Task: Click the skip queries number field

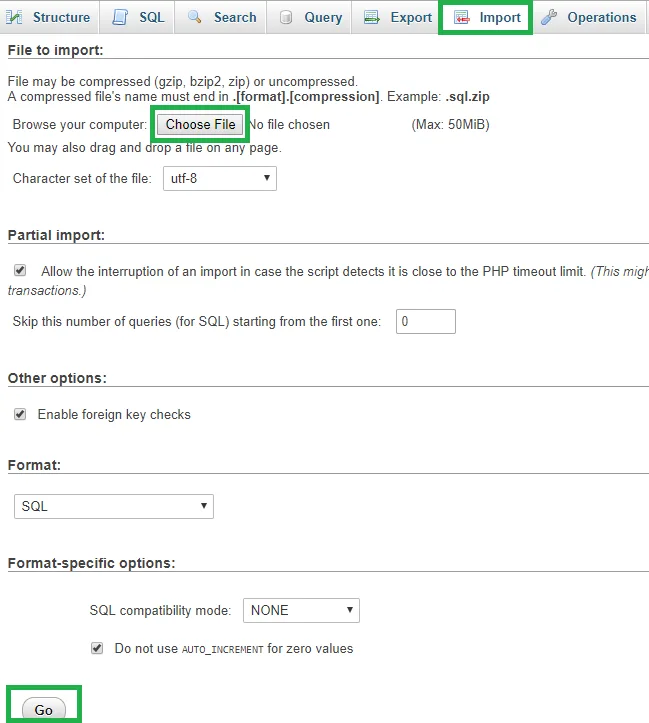Action: [x=425, y=321]
